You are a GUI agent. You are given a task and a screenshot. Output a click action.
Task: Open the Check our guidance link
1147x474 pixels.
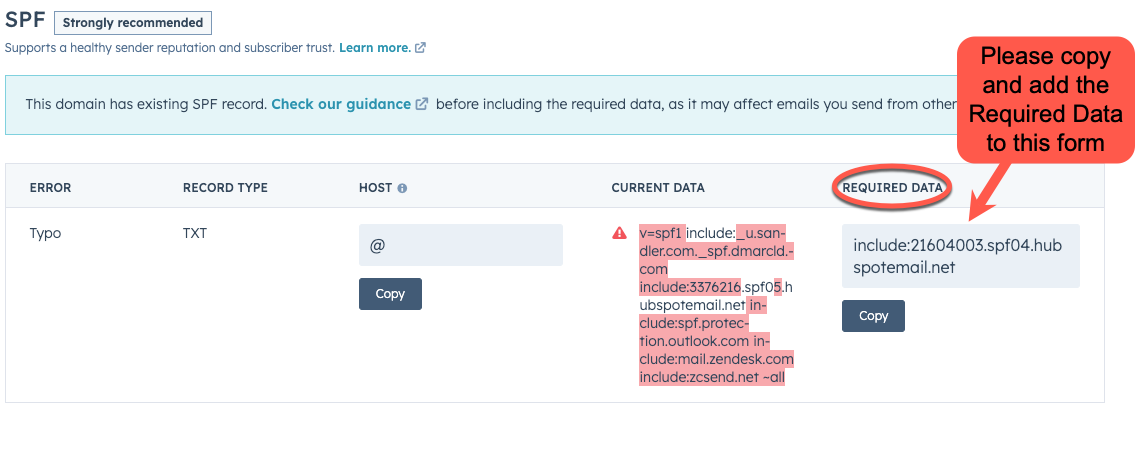tap(341, 104)
